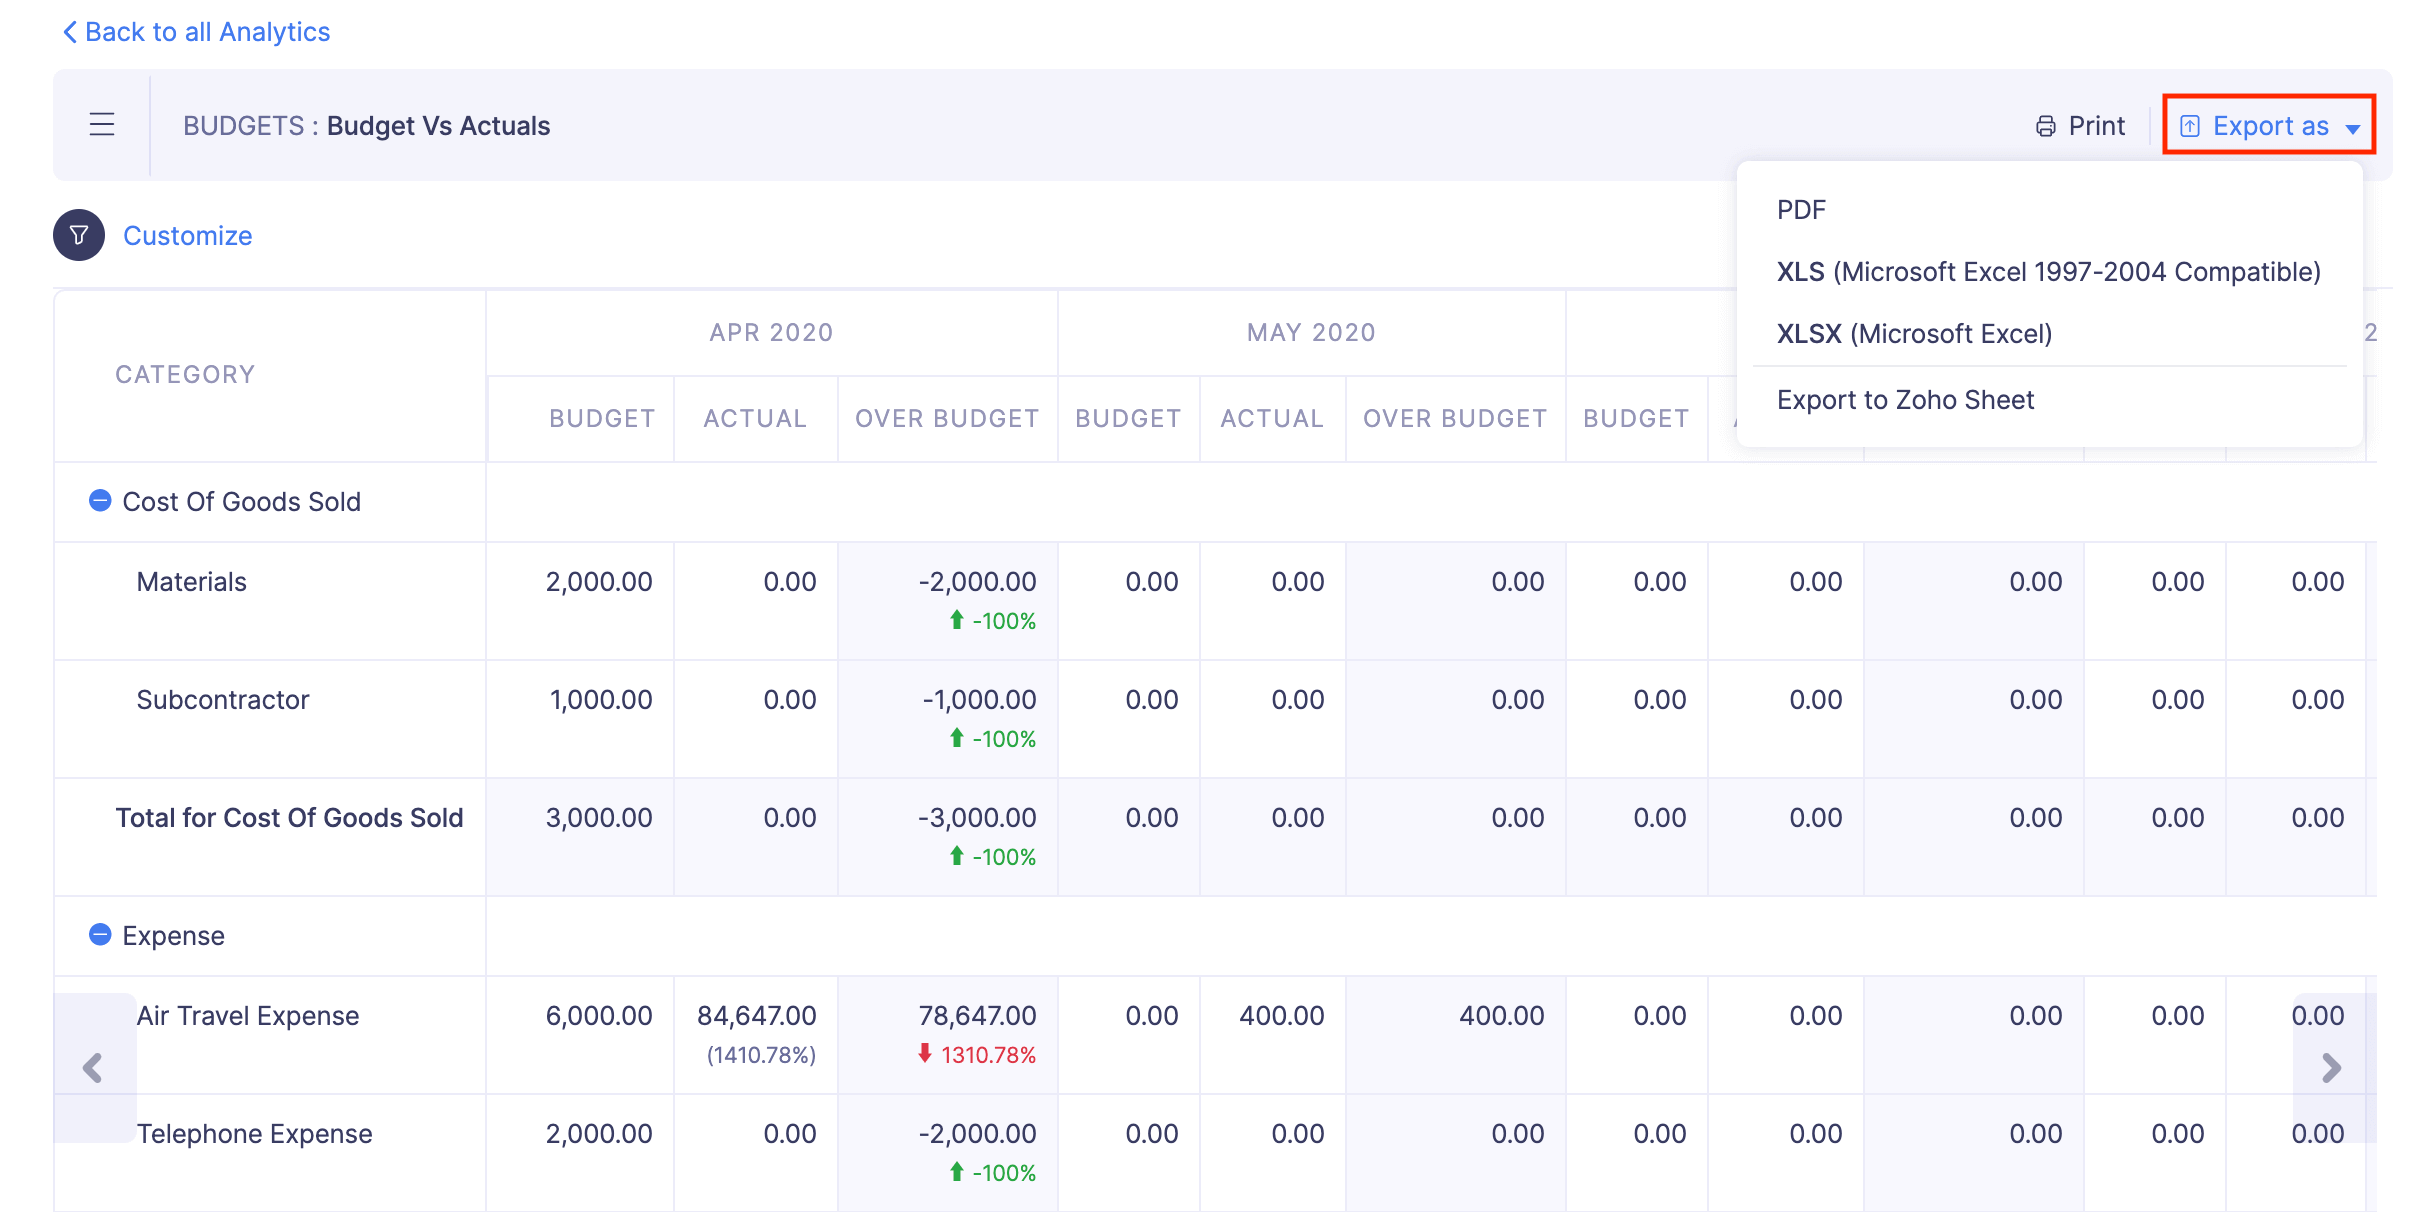Screen dimensions: 2409x1212
Task: Choose Export to Zoho Sheet
Action: click(1905, 399)
